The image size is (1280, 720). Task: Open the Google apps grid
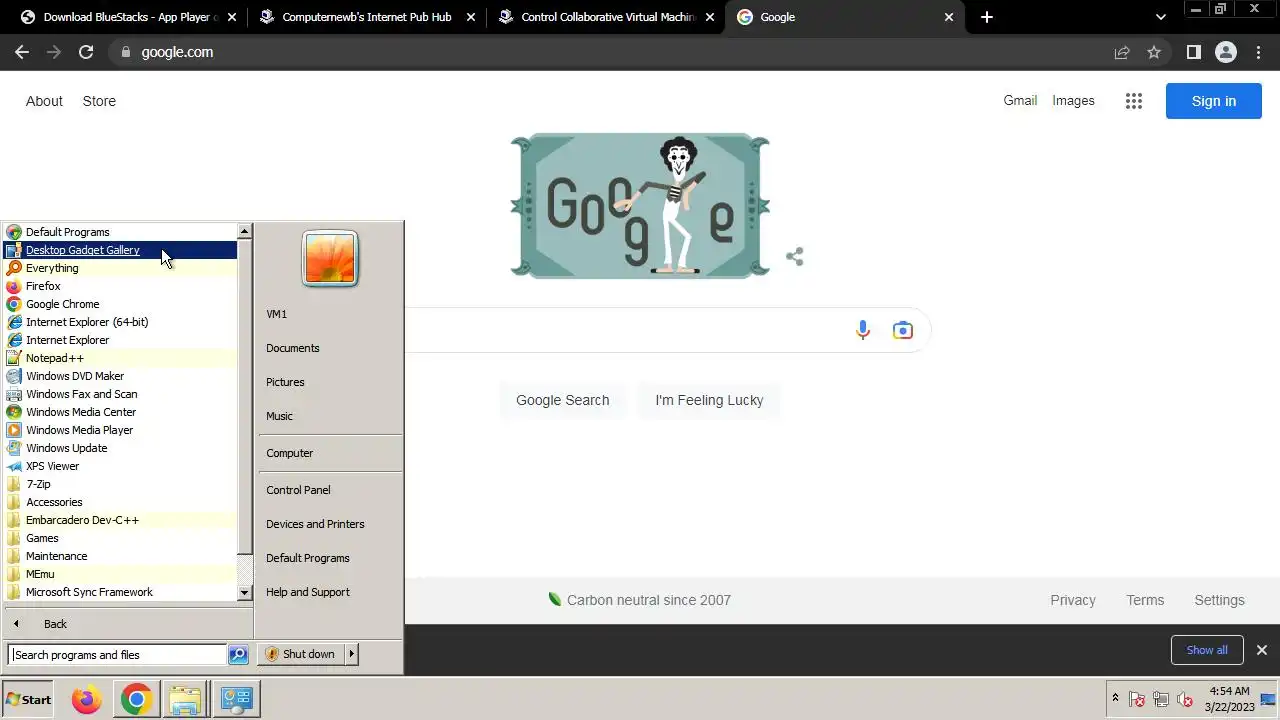click(1133, 101)
